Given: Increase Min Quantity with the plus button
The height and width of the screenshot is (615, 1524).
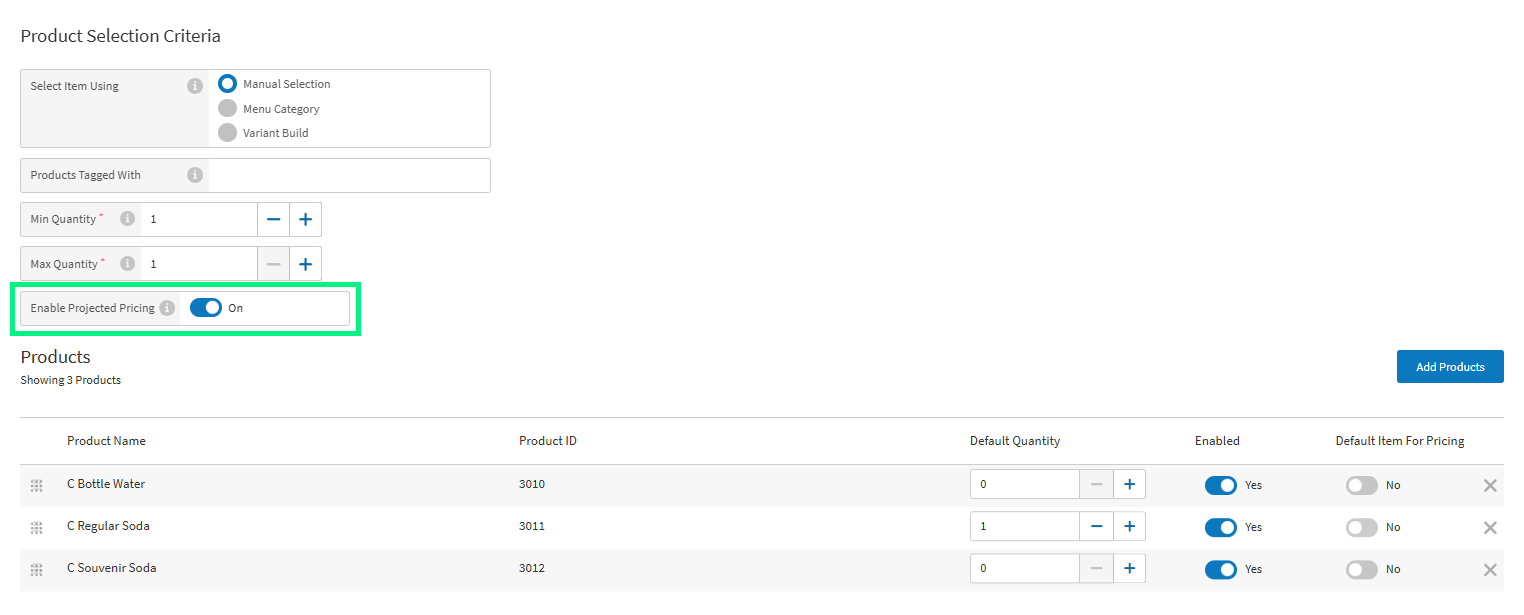Looking at the screenshot, I should [x=305, y=219].
